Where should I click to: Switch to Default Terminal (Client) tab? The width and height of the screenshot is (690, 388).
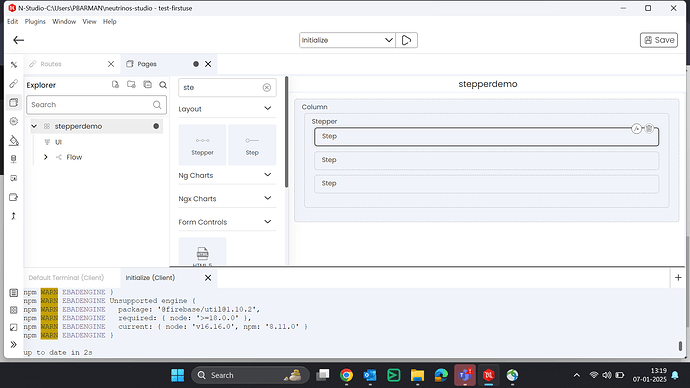(x=66, y=278)
